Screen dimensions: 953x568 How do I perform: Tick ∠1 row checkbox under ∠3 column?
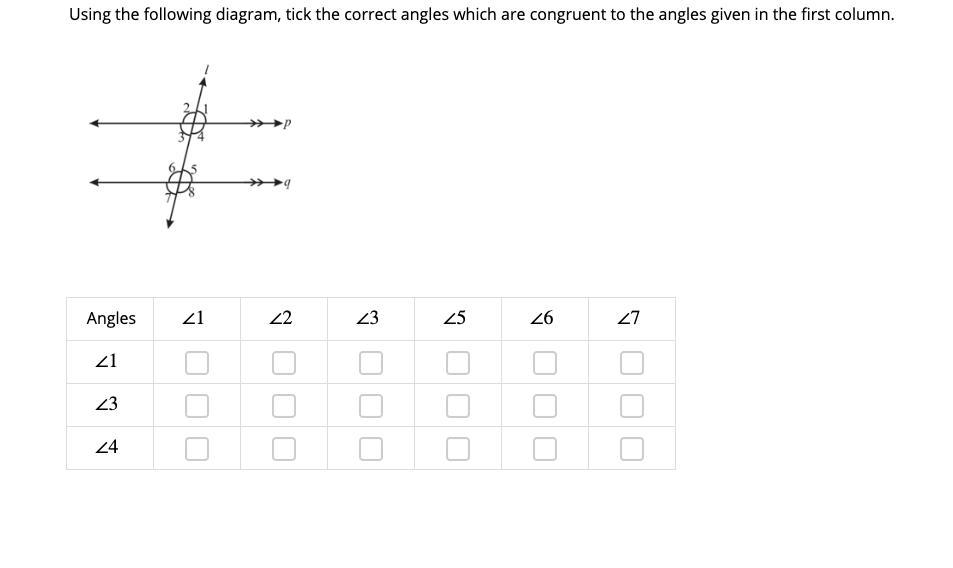click(371, 363)
